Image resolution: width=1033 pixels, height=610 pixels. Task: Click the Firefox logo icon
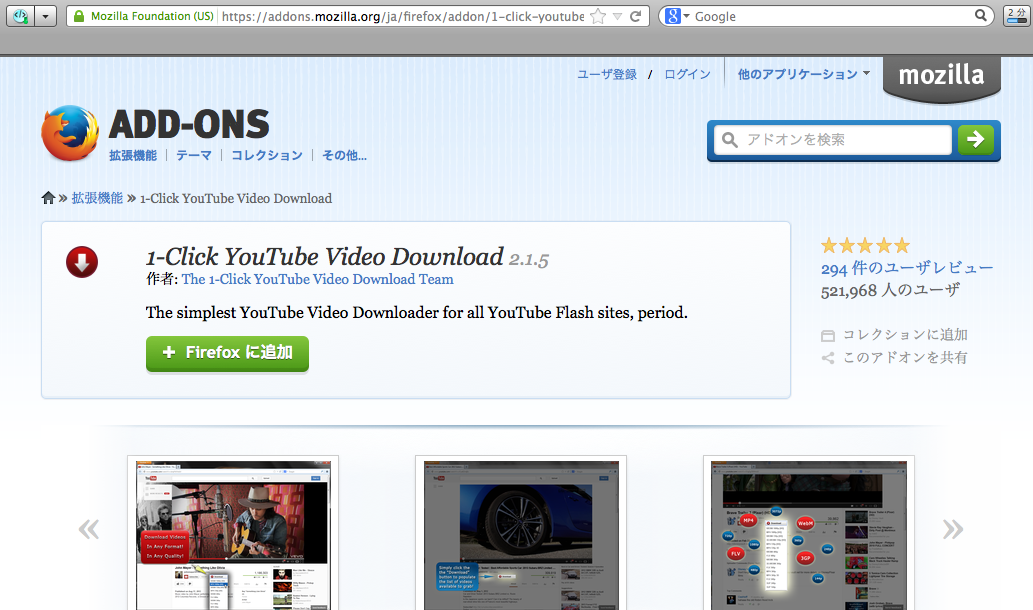point(70,133)
